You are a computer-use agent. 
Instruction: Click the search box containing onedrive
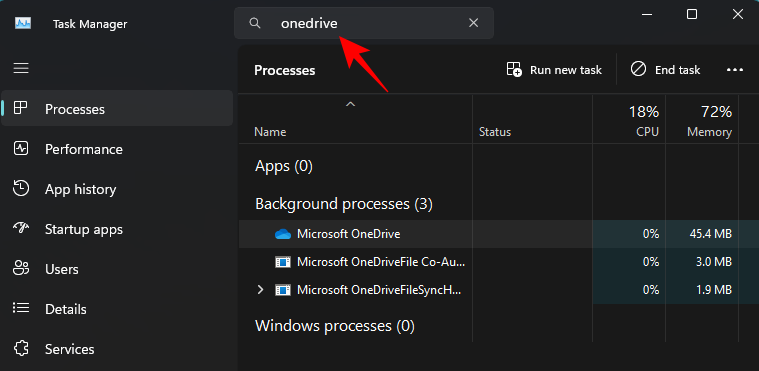364,23
